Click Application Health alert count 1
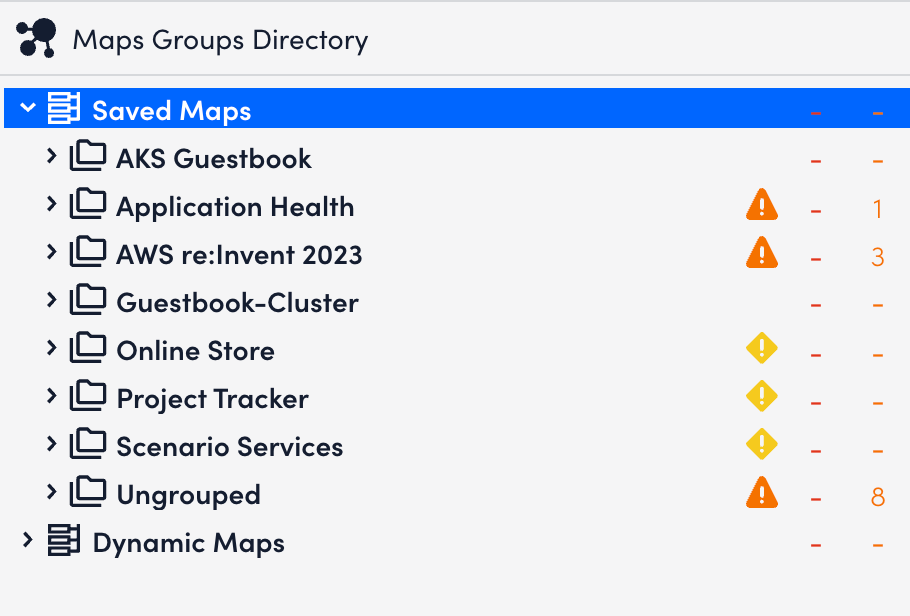The width and height of the screenshot is (910, 616). [x=878, y=209]
